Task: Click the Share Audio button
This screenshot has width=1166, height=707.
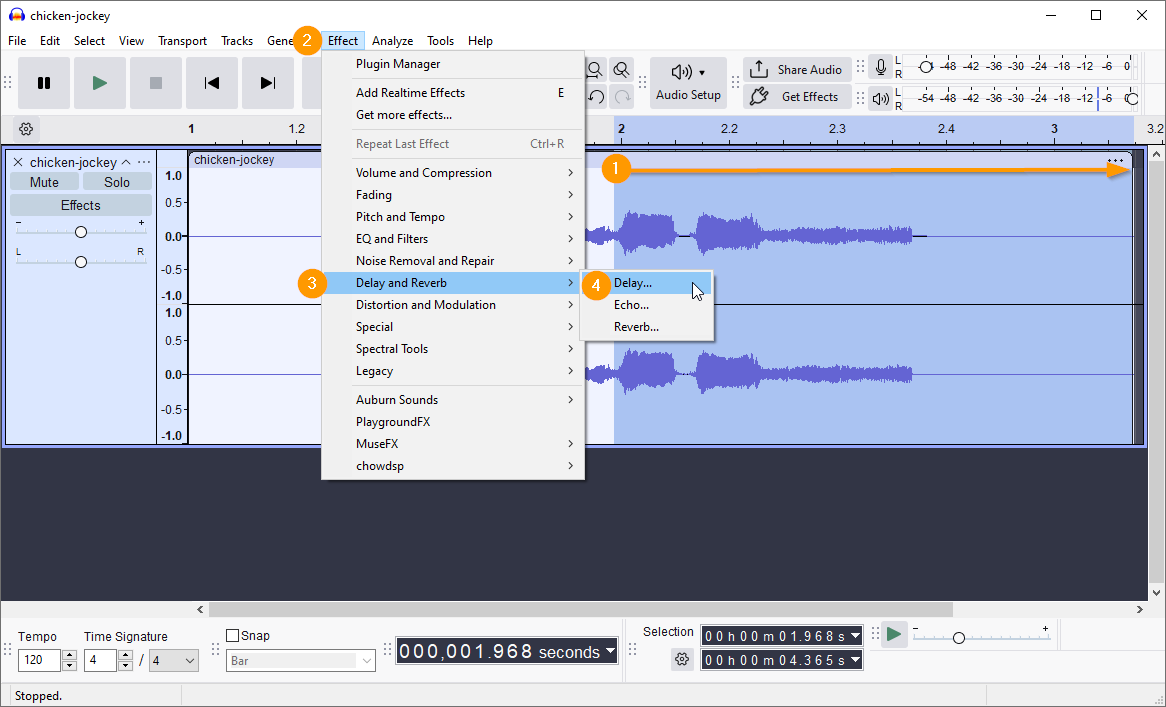Action: point(797,69)
